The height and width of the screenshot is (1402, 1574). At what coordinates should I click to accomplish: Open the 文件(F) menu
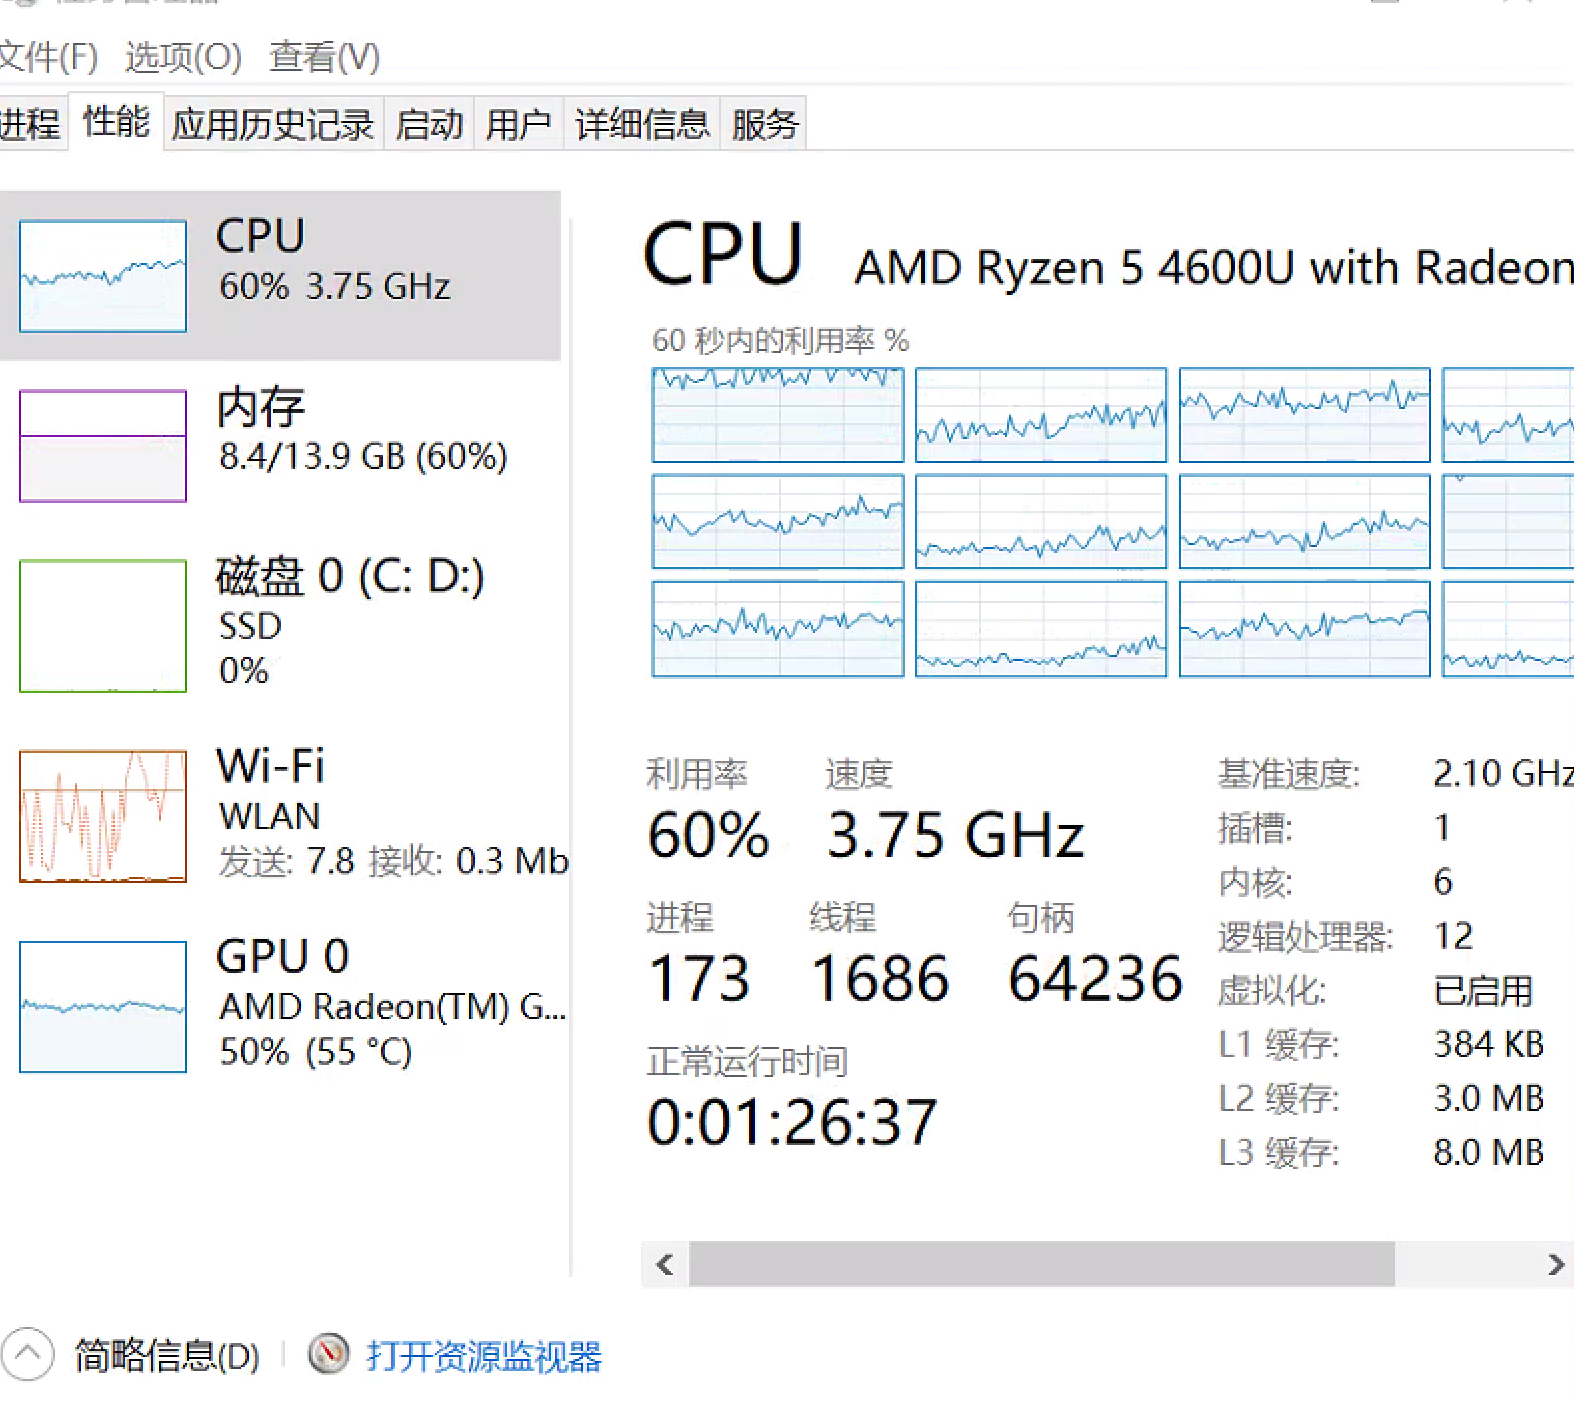47,57
